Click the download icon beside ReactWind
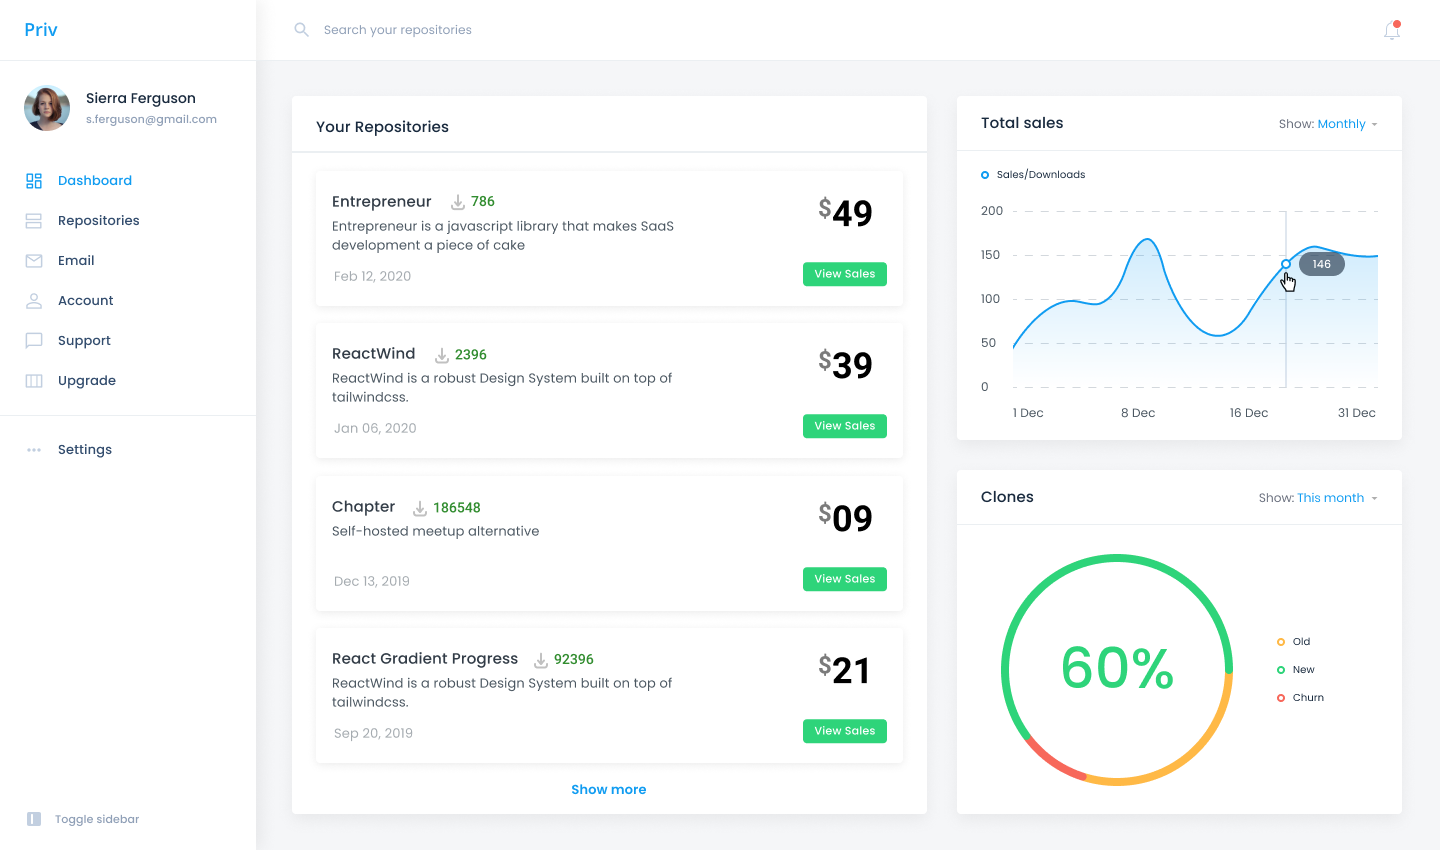1440x850 pixels. pyautogui.click(x=441, y=355)
